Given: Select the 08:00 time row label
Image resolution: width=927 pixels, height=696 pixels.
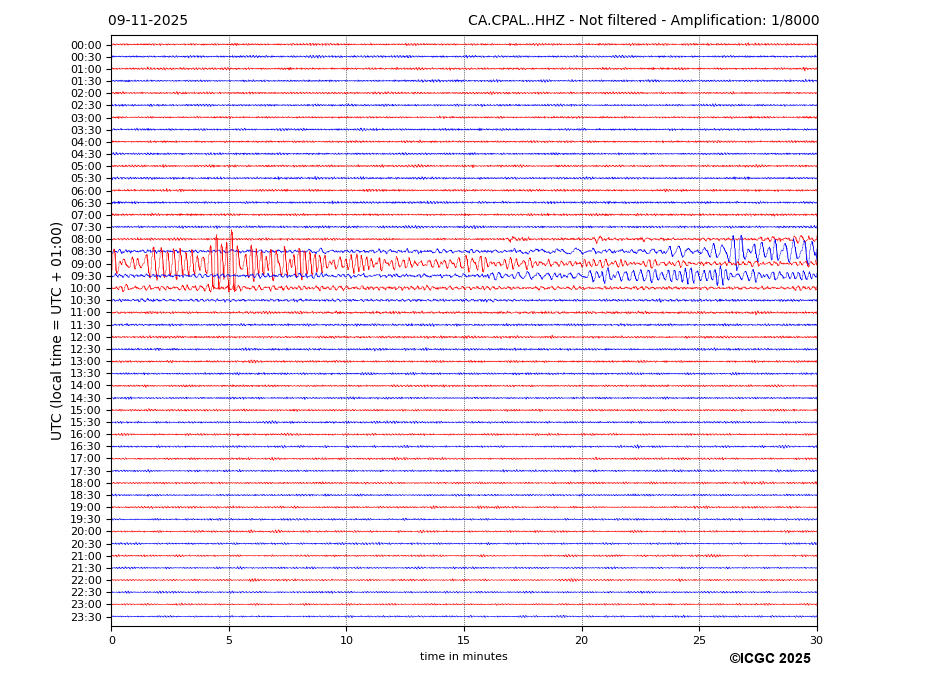Looking at the screenshot, I should pos(86,240).
